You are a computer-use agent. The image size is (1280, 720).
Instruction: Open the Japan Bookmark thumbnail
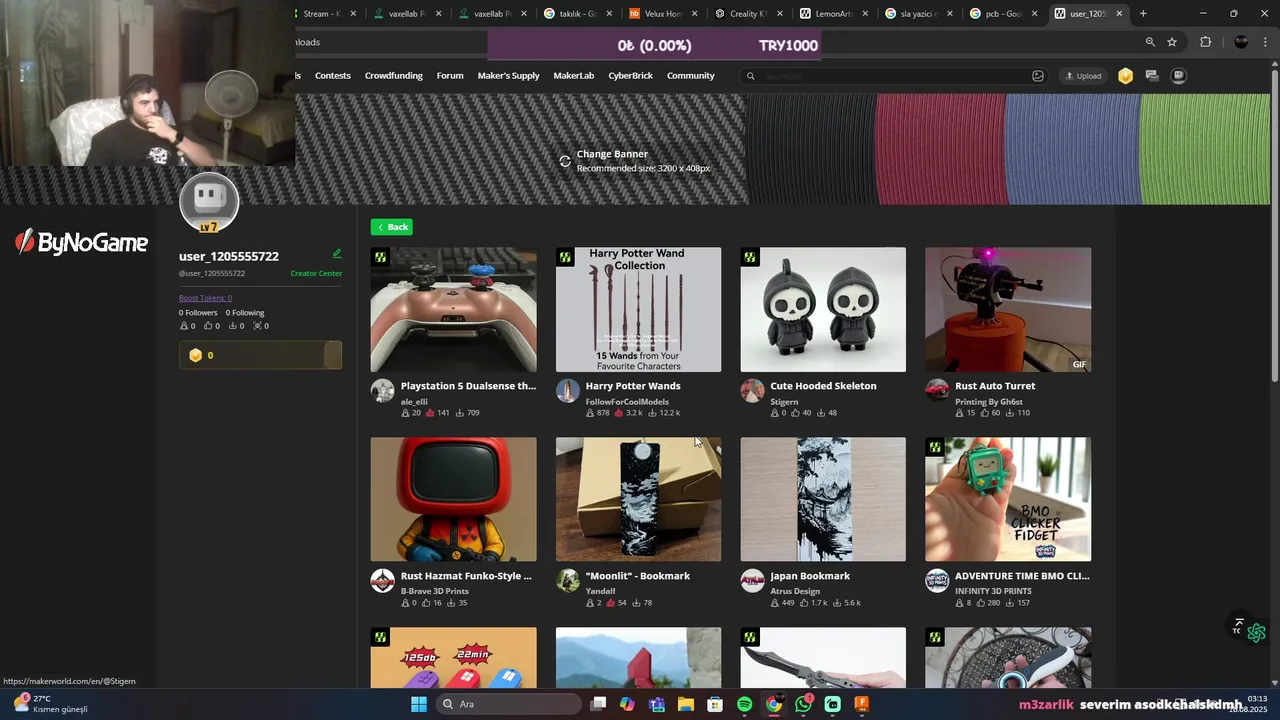click(823, 499)
